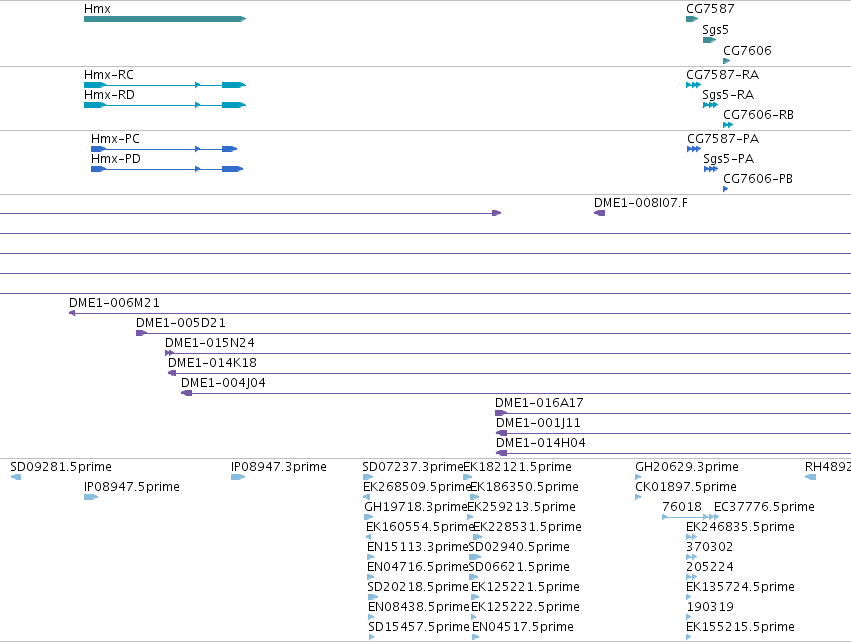
Task: Select the Sgs5-PA protein arrows
Action: [x=711, y=169]
